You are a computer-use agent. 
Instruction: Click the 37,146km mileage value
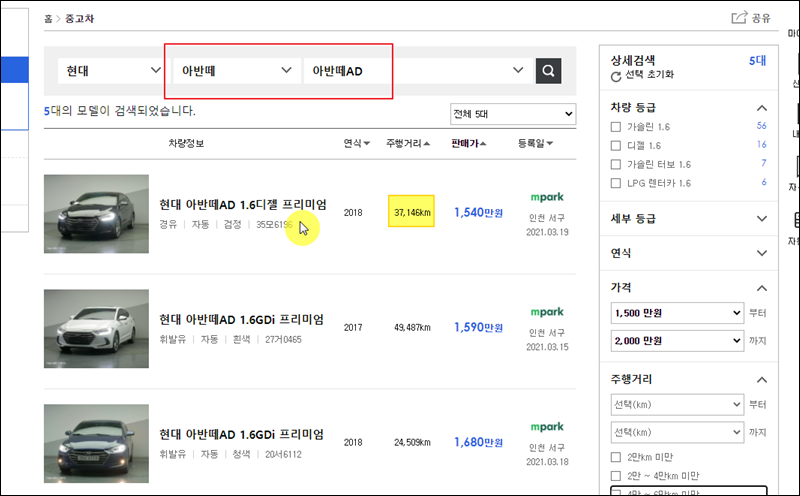(412, 212)
